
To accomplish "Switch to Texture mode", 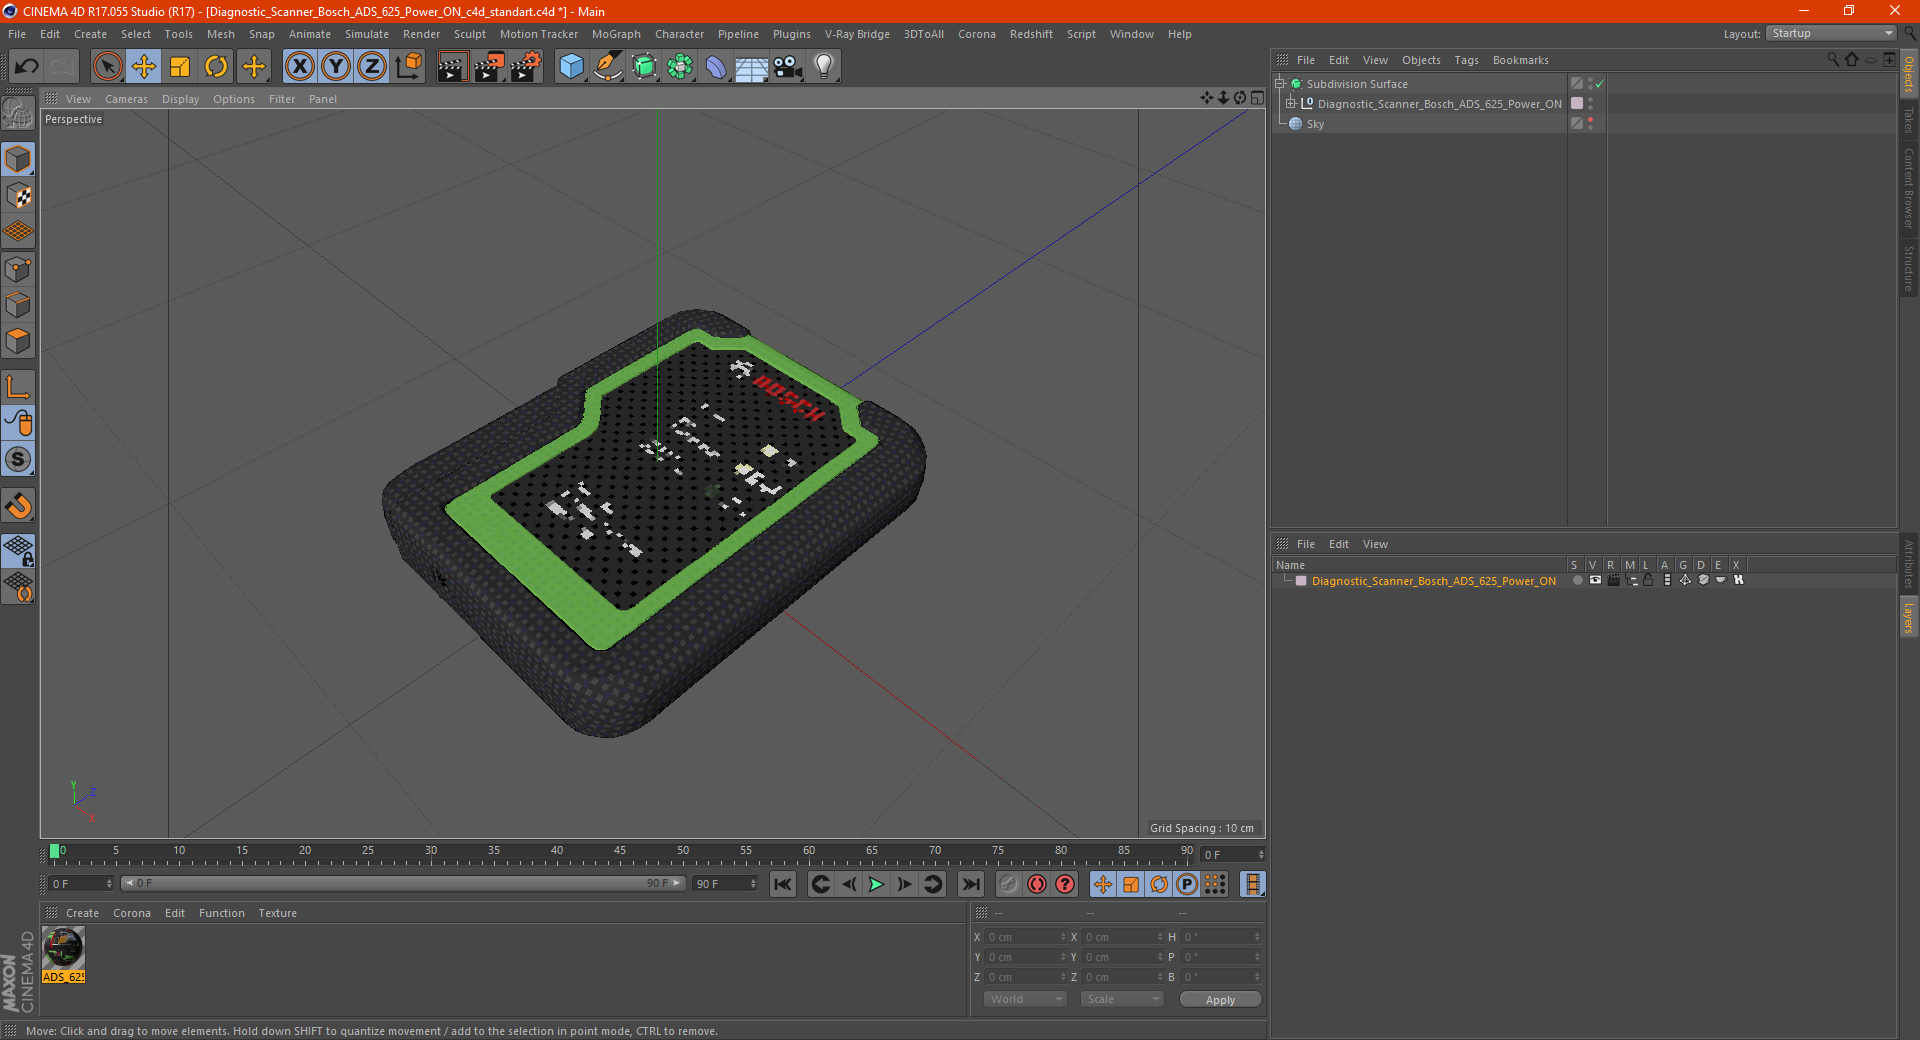I will [x=18, y=195].
